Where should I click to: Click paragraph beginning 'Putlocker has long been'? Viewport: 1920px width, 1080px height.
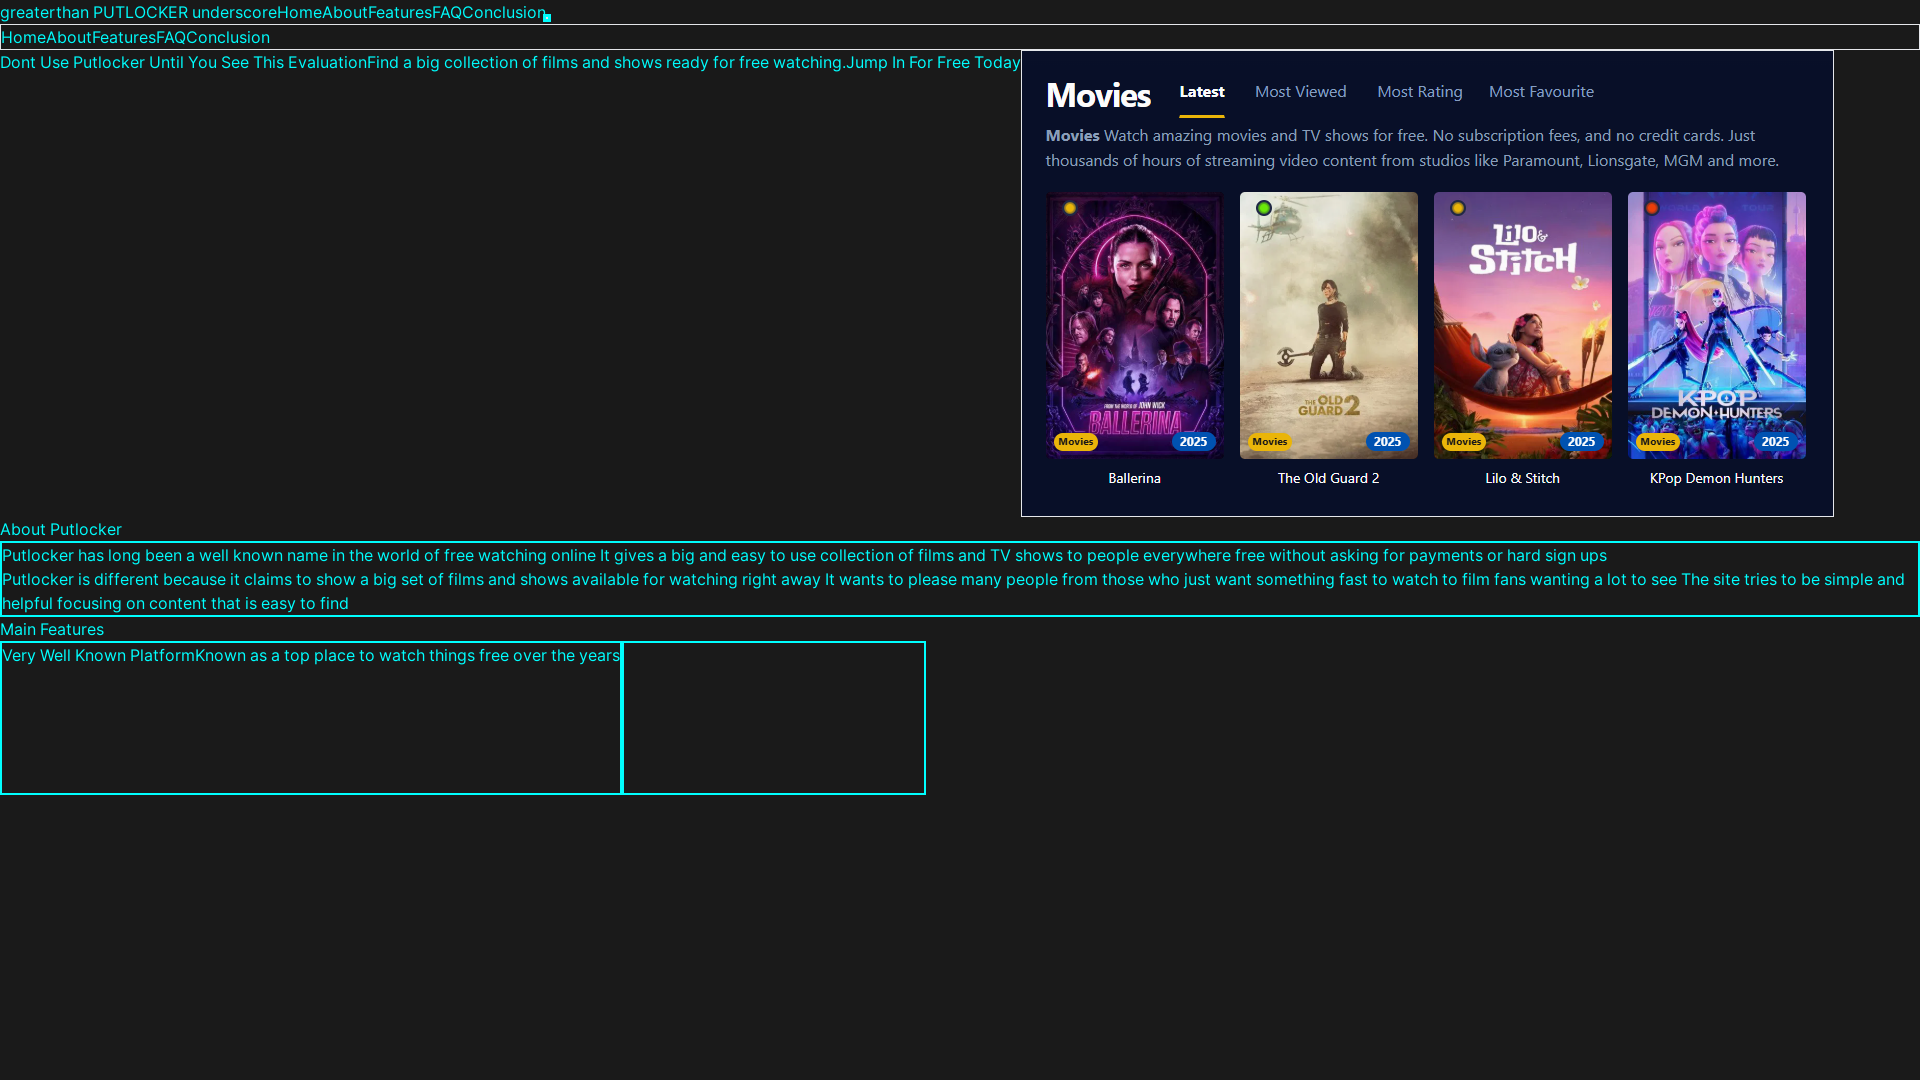804,555
